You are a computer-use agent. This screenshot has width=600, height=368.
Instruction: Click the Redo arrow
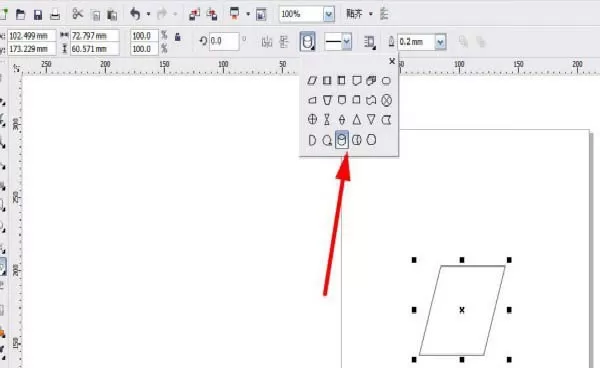point(162,14)
